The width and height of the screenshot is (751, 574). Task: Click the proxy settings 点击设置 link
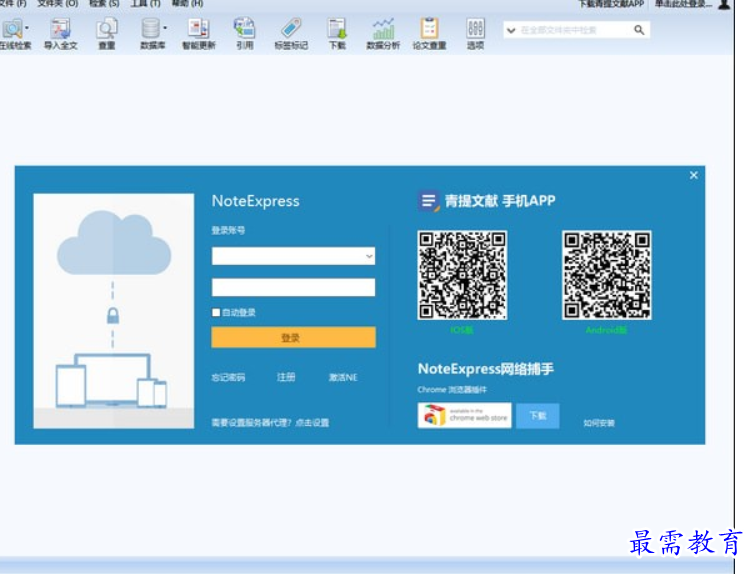pyautogui.click(x=312, y=423)
